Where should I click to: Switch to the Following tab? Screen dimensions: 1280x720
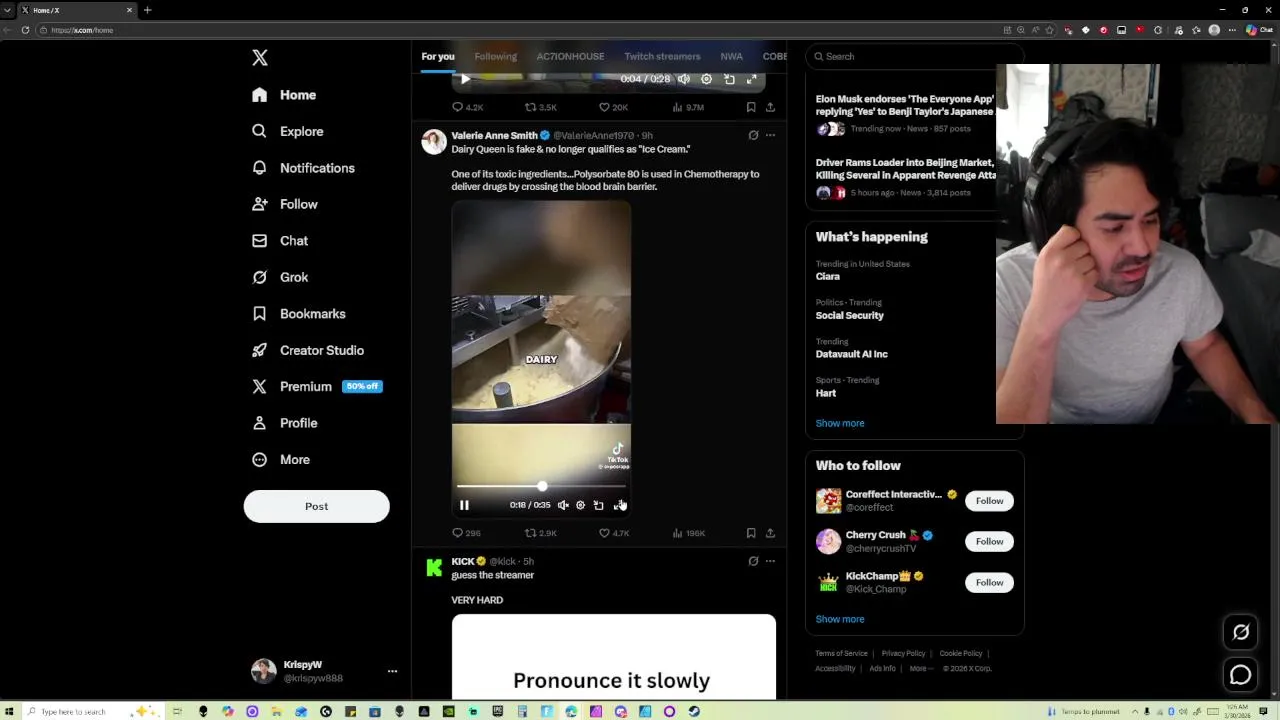click(x=495, y=56)
